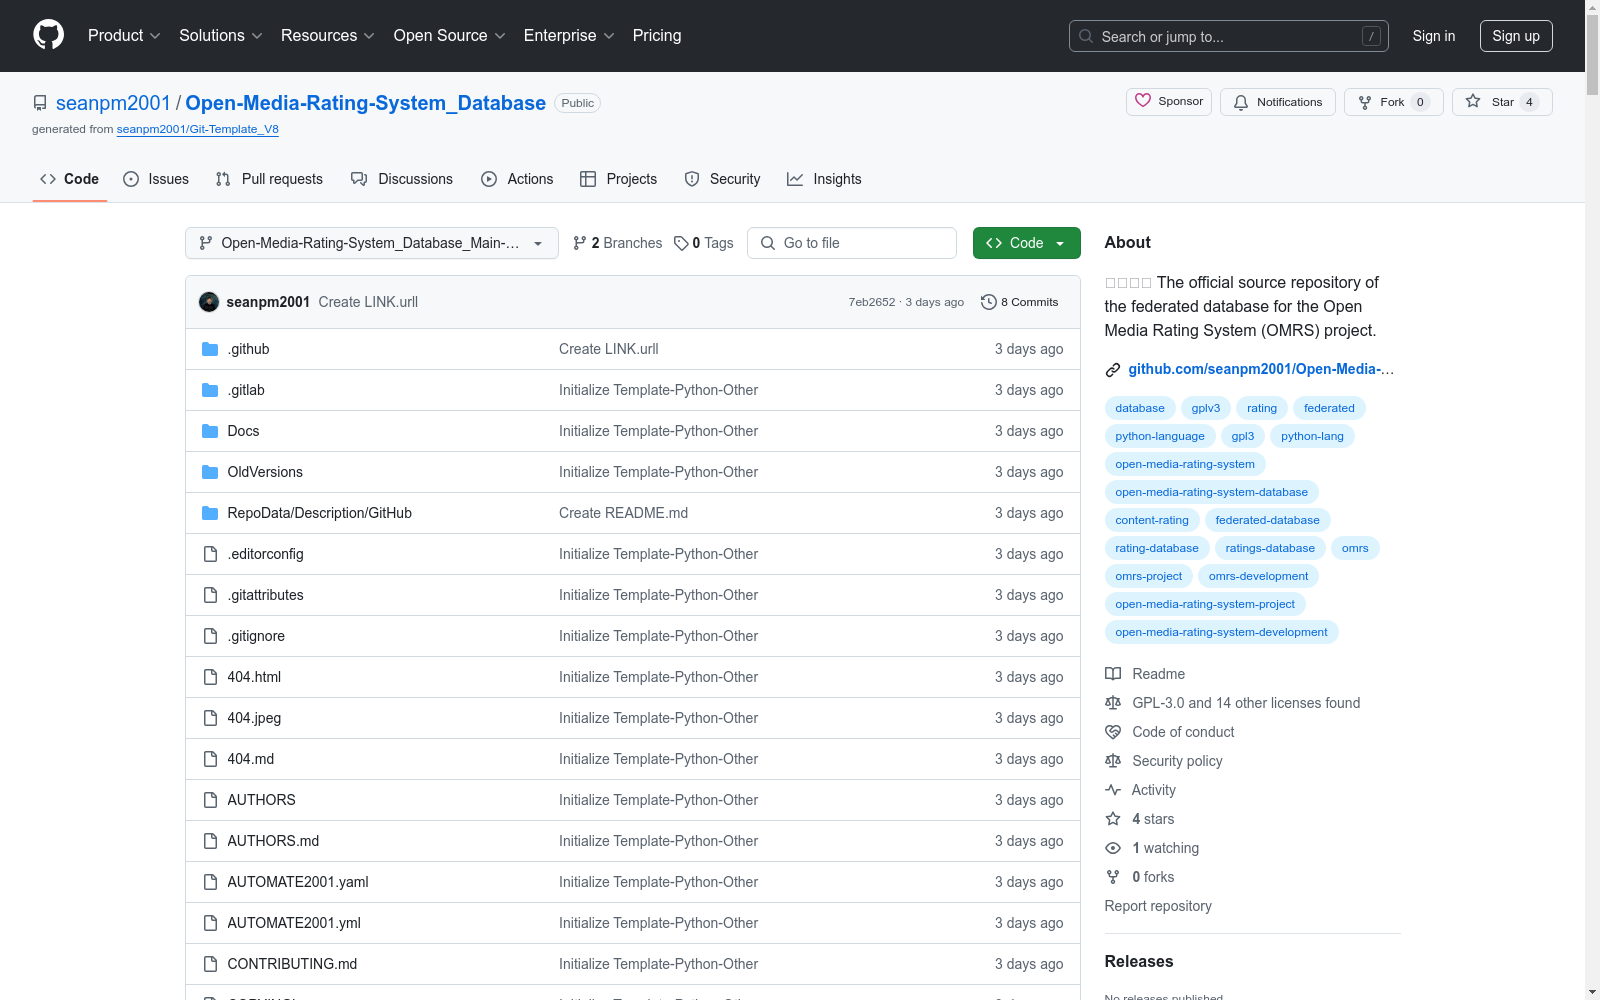
Task: Click the Sign up button
Action: click(1516, 36)
